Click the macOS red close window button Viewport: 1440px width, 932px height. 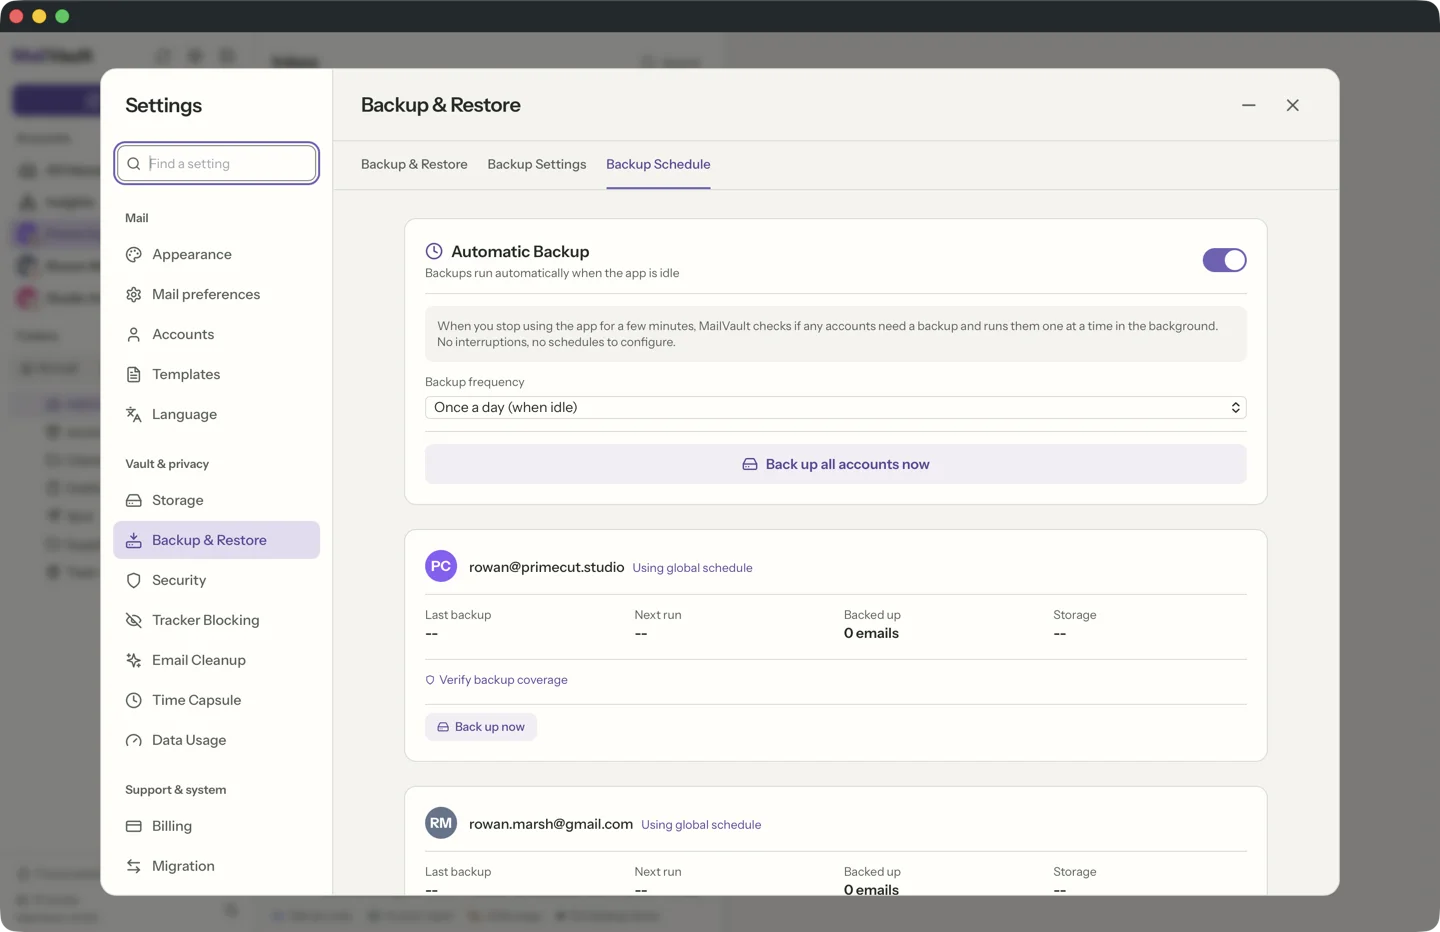point(16,16)
